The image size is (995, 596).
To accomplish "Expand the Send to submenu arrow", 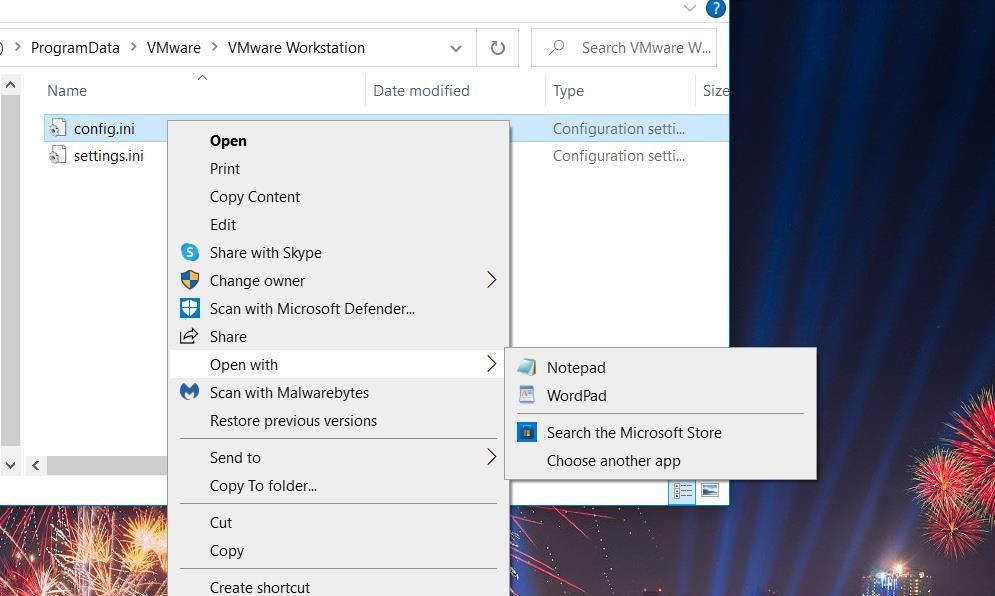I will [x=491, y=457].
